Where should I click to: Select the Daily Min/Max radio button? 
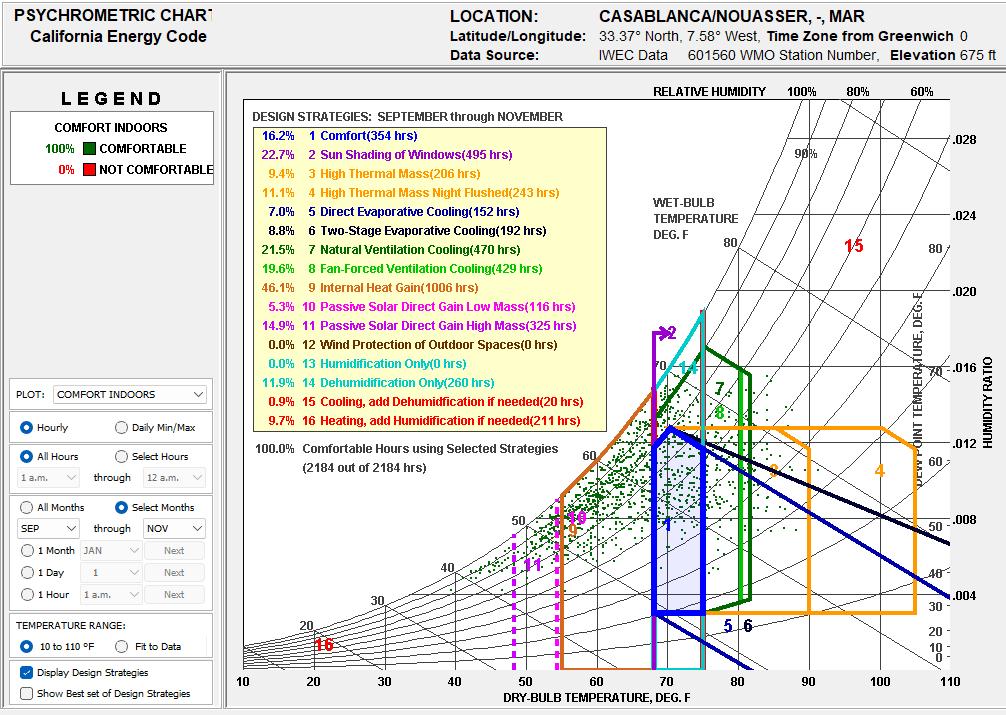tap(121, 427)
